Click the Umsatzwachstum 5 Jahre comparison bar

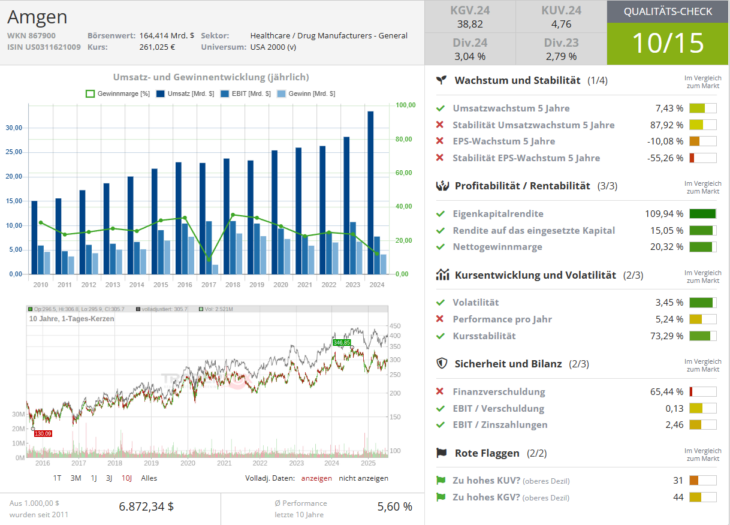[703, 108]
